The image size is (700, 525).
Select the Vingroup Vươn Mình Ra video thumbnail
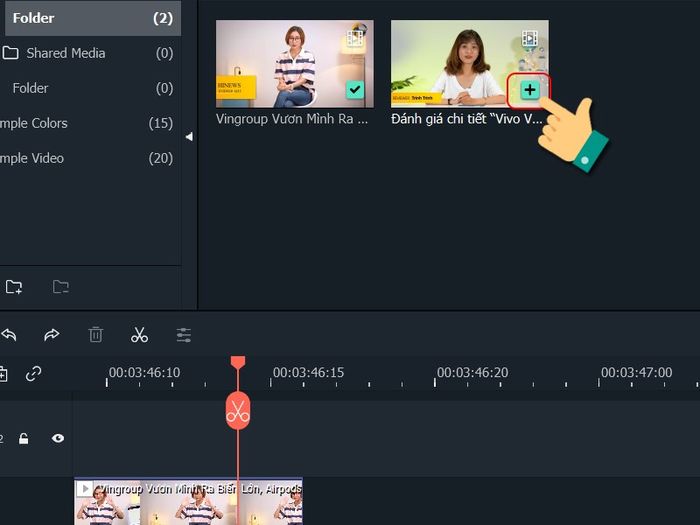[x=295, y=63]
